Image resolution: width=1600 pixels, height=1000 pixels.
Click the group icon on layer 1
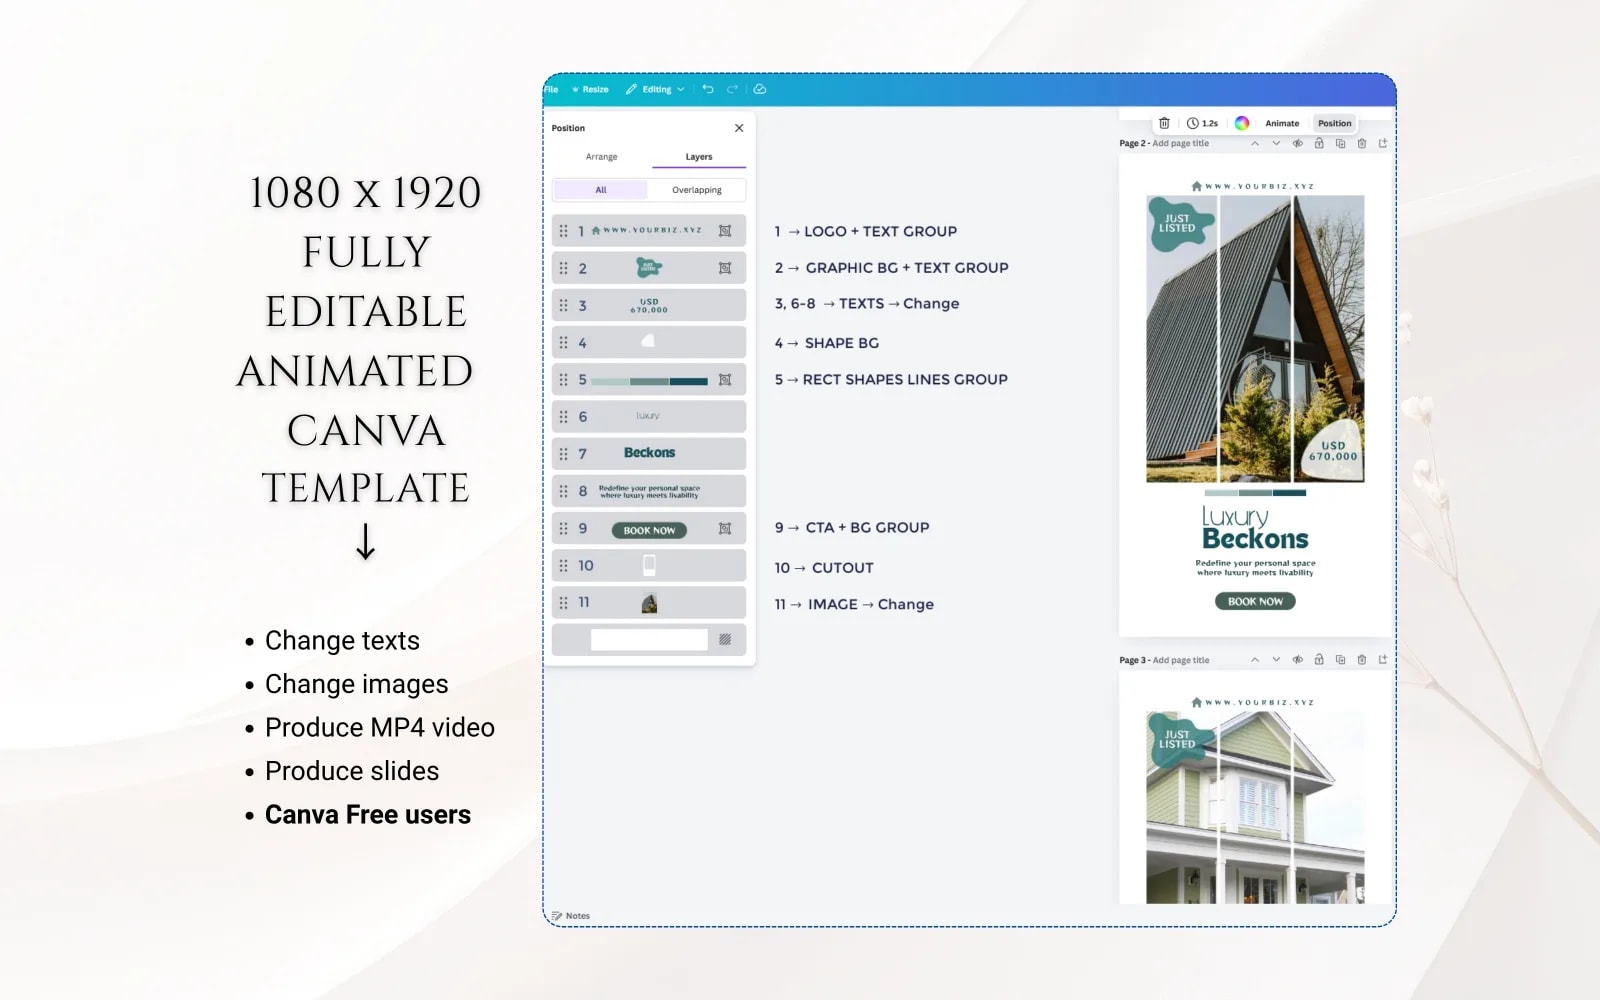(725, 231)
